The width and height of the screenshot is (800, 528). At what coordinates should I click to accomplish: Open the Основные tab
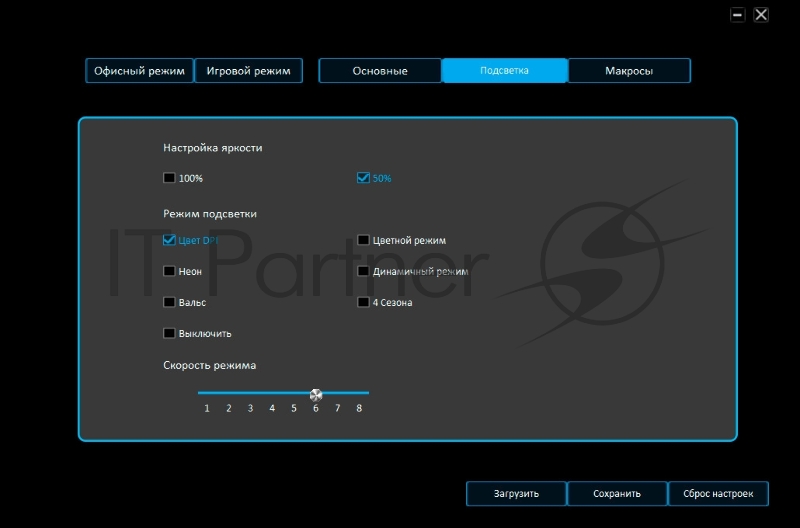pyautogui.click(x=380, y=71)
